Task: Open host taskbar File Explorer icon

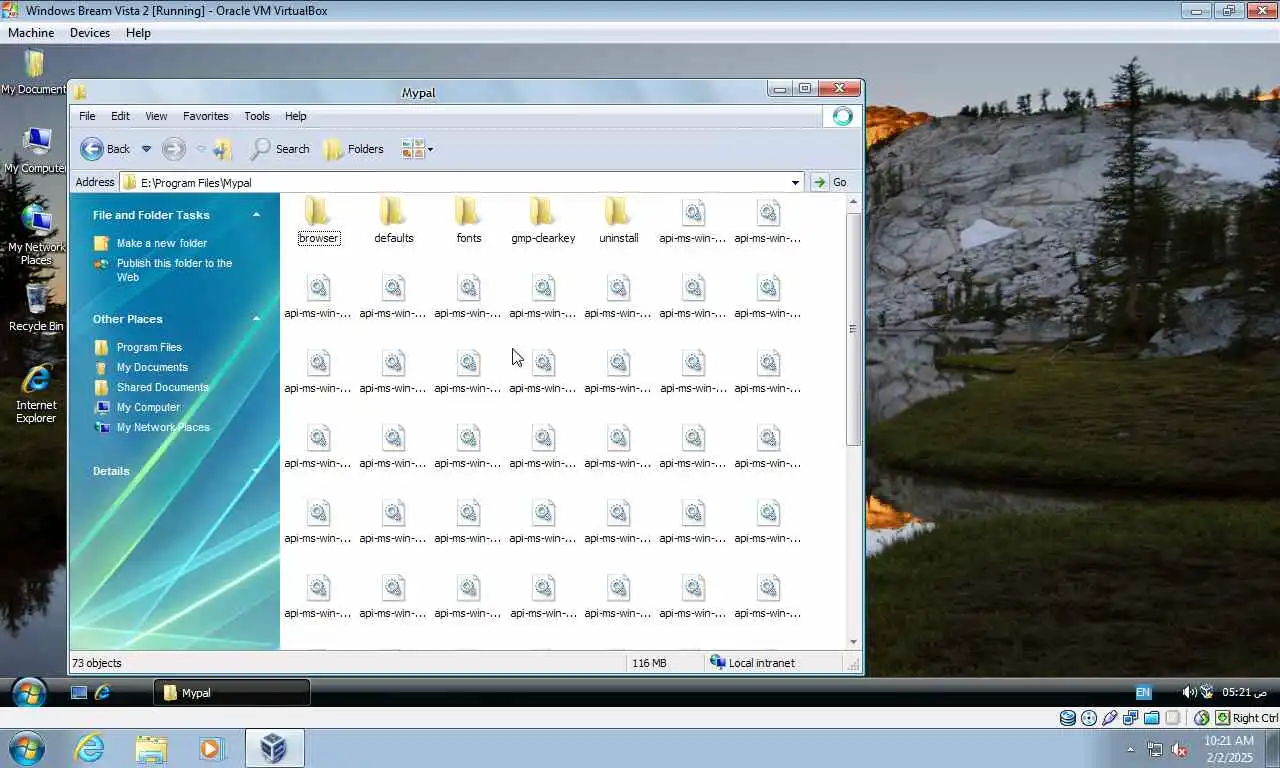Action: [151, 748]
